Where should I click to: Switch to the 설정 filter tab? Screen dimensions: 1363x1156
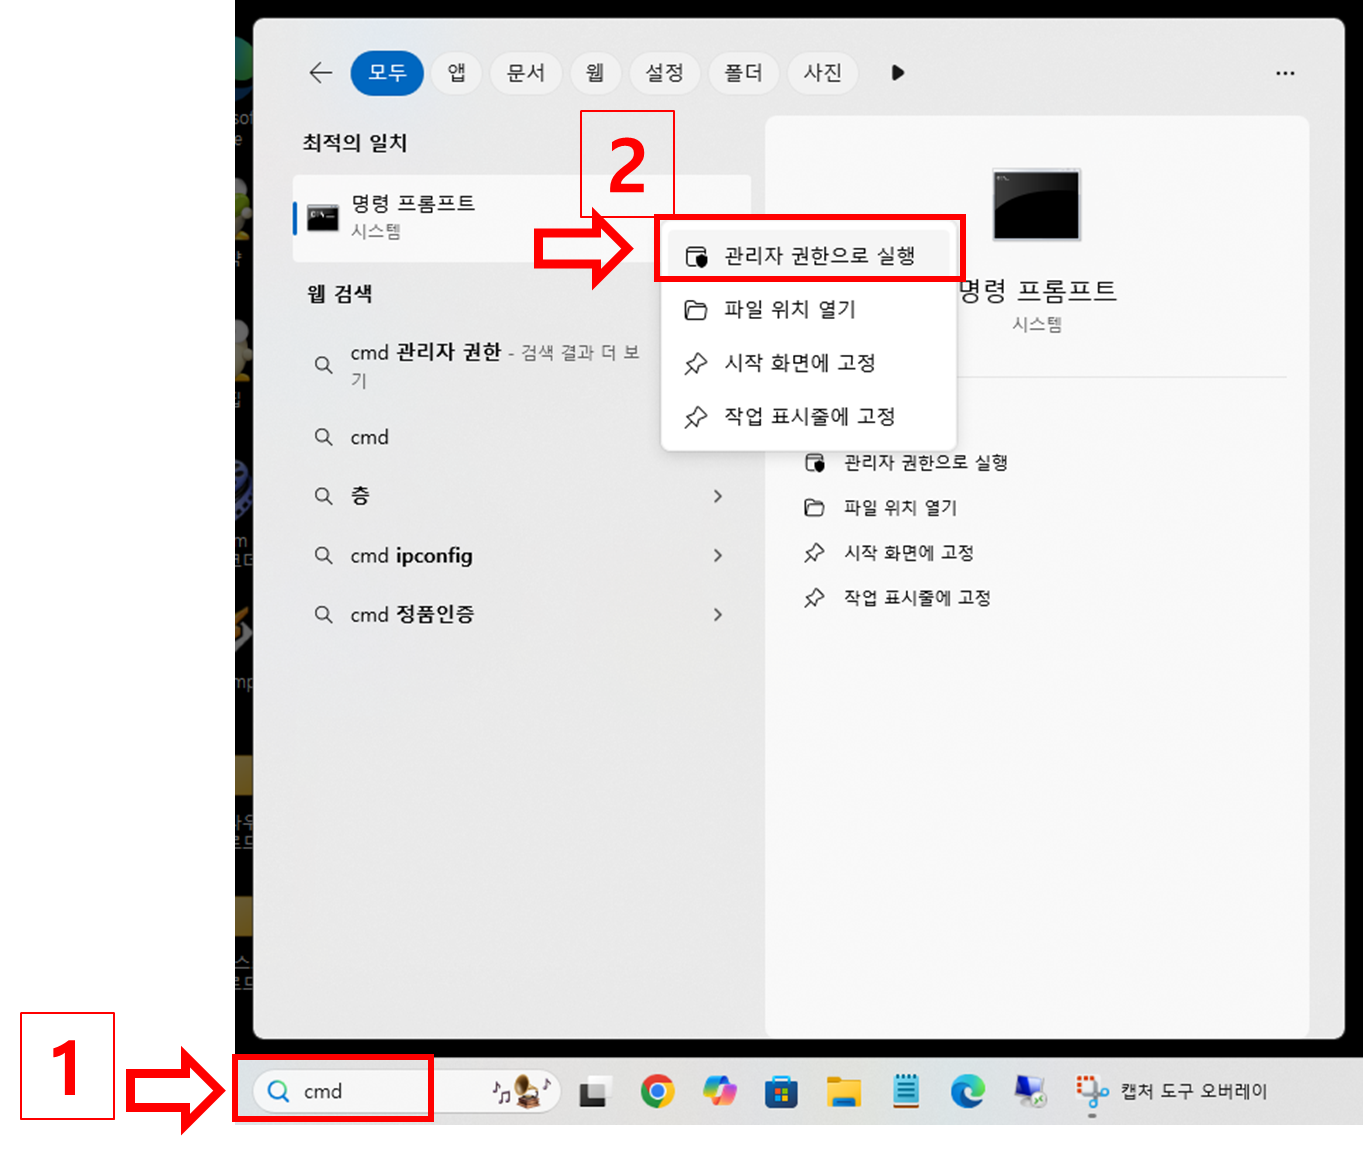(664, 73)
